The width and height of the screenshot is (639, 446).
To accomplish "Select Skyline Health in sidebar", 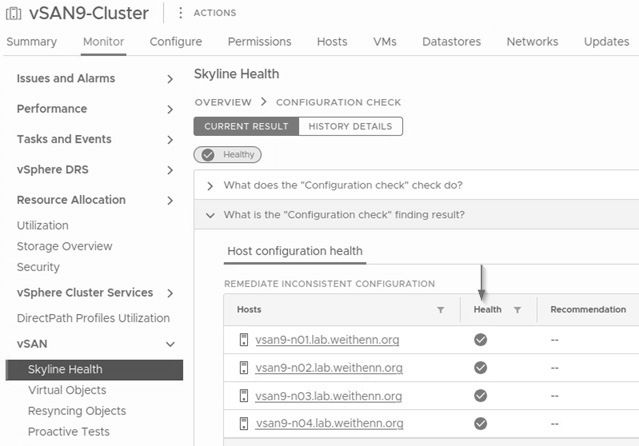I will click(94, 370).
